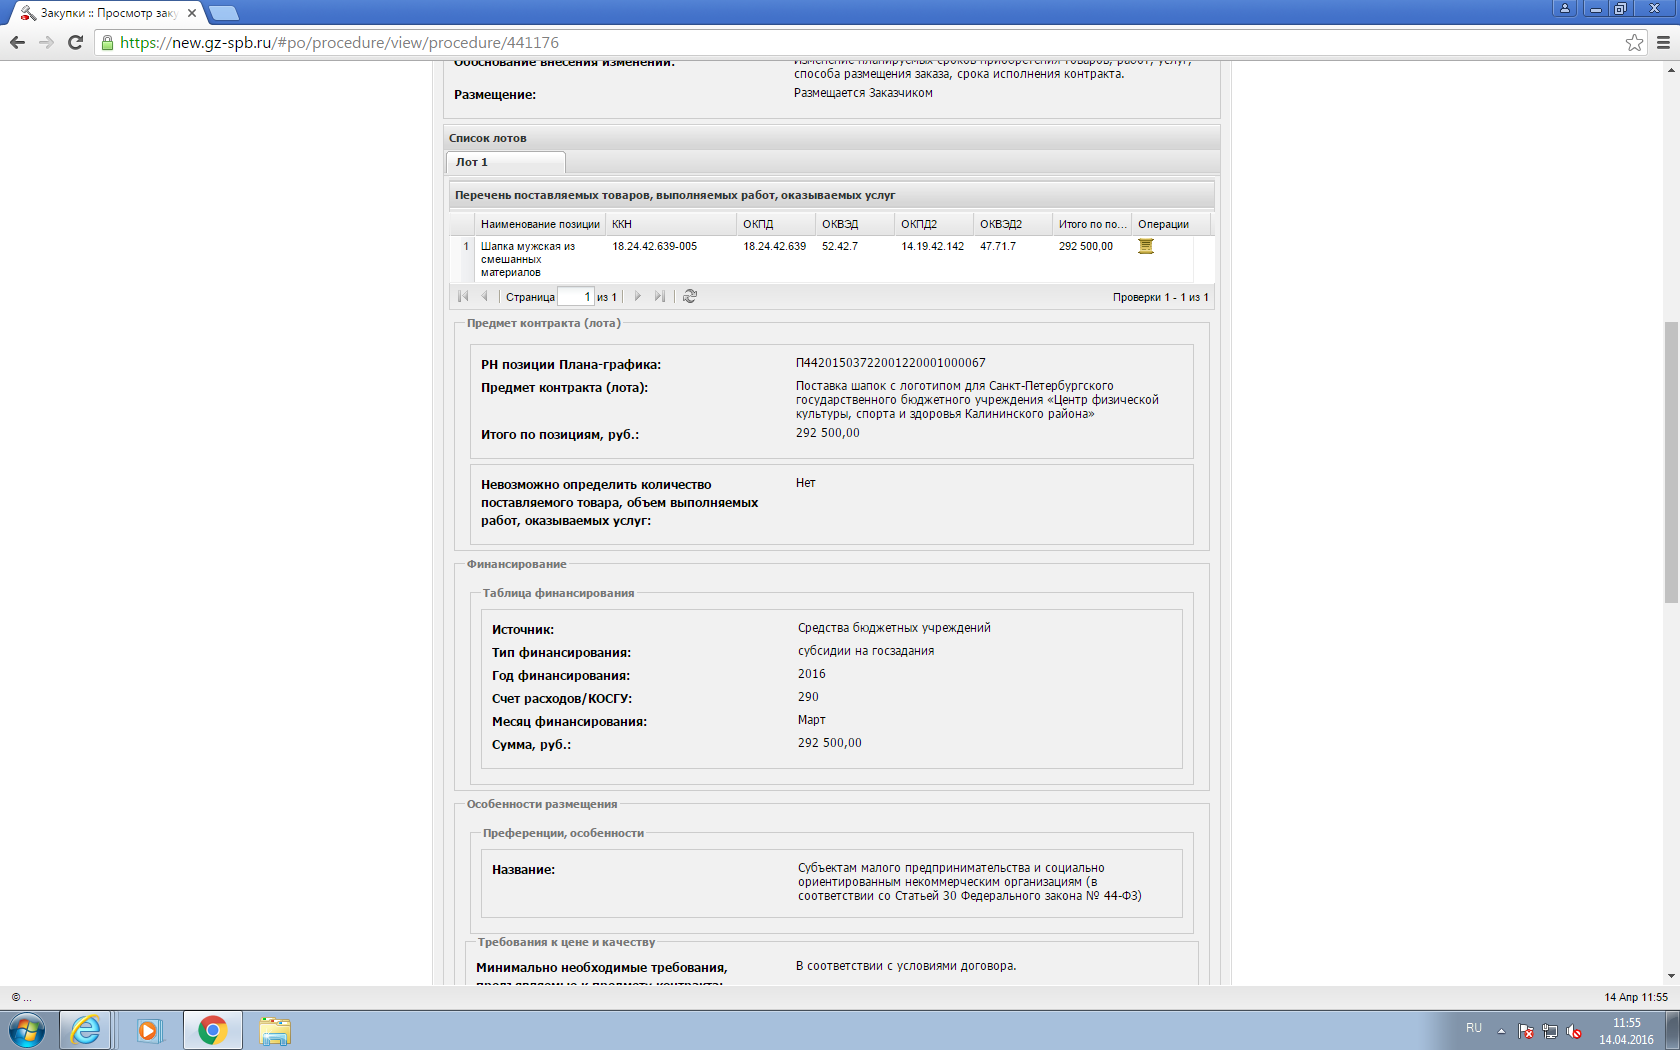
Task: Close the Закупки browser tab
Action: tap(192, 13)
